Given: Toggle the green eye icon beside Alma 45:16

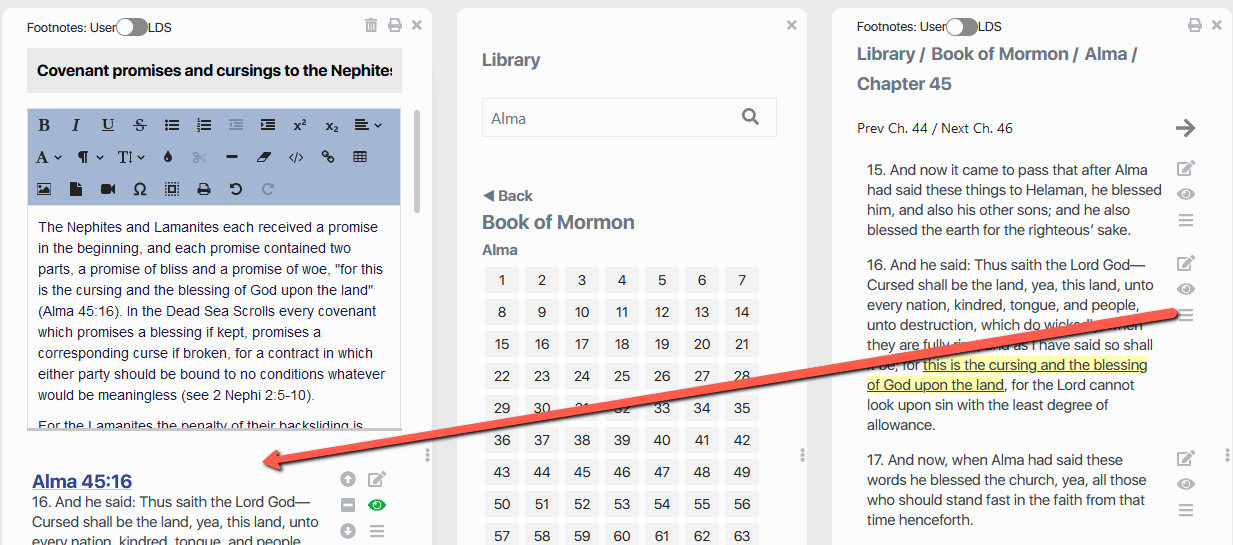Looking at the screenshot, I should 376,505.
